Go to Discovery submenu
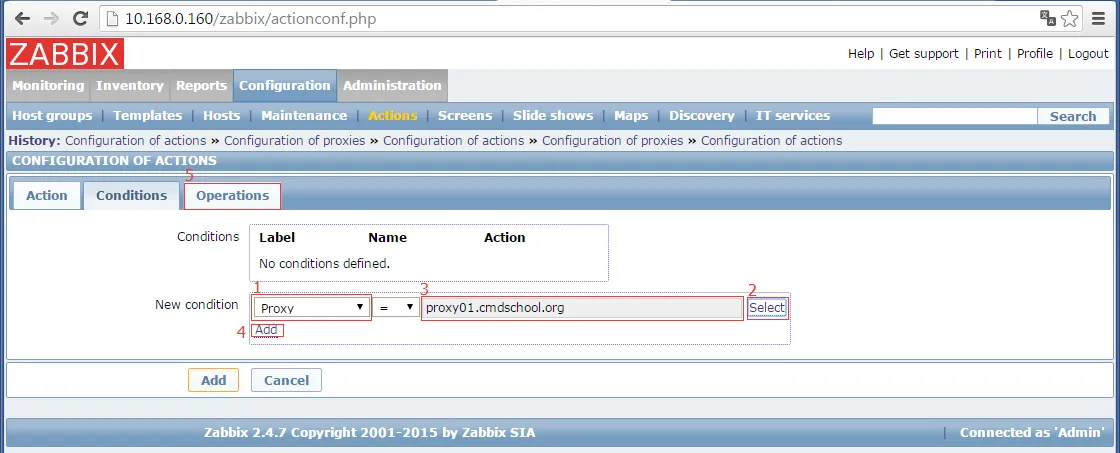 coord(701,116)
